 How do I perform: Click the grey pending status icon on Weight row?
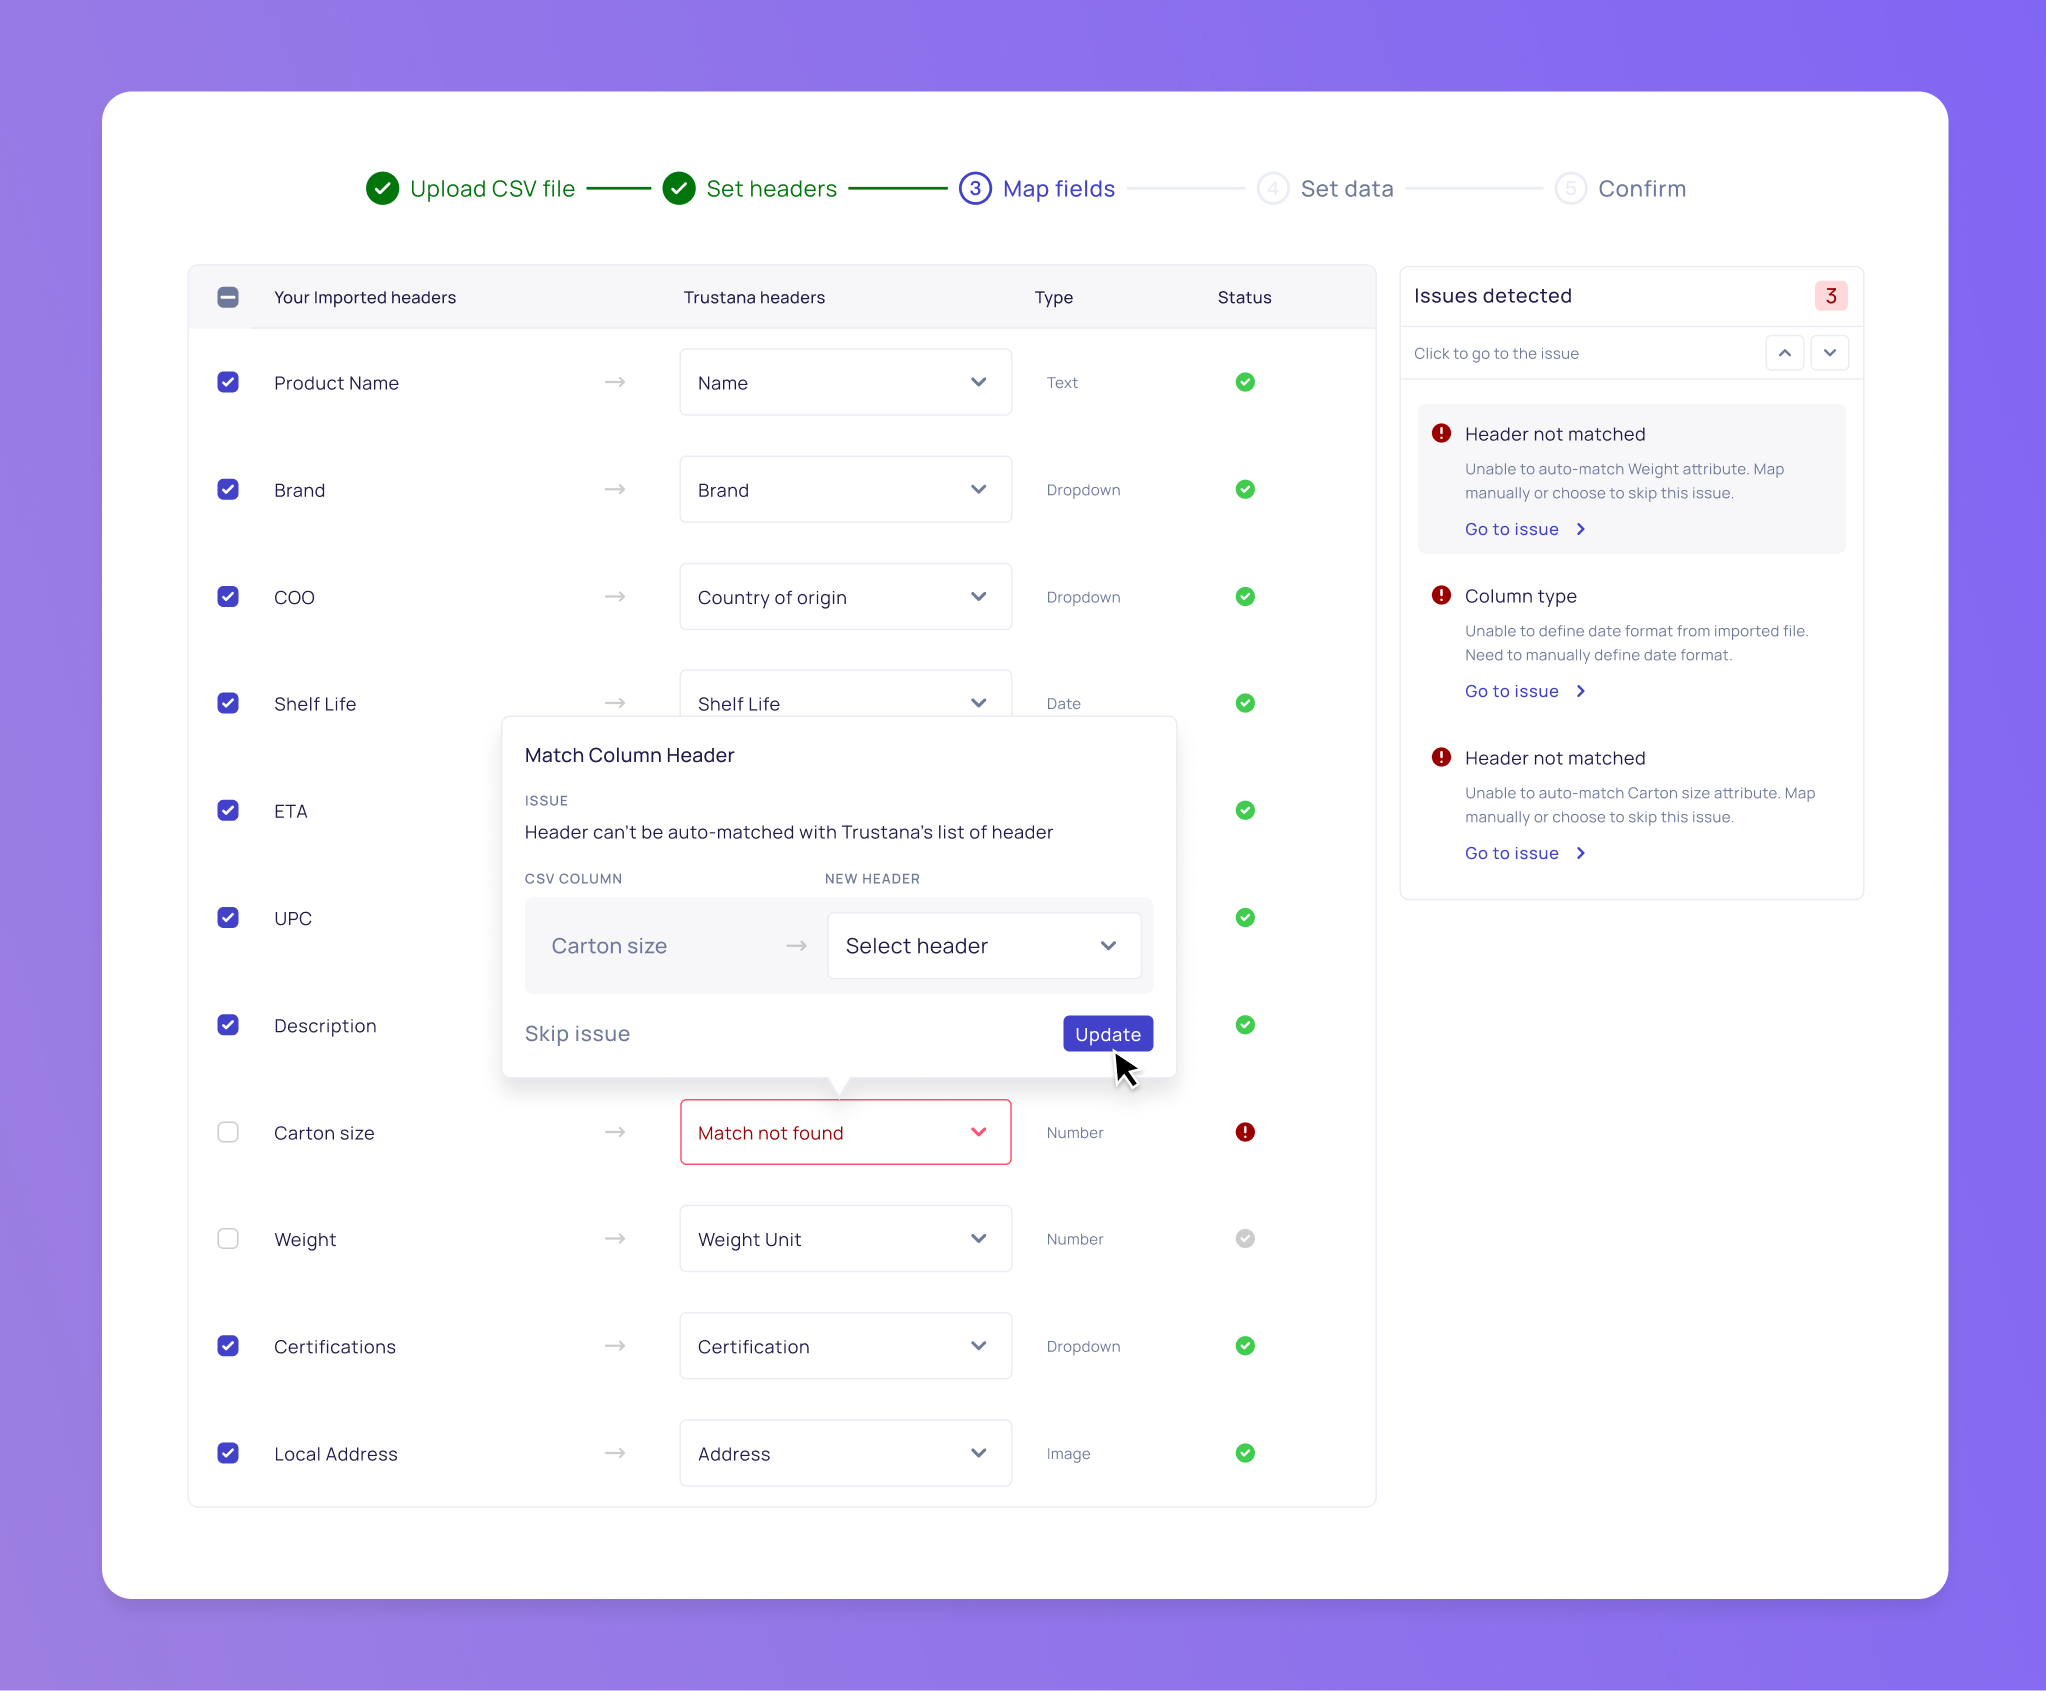(1244, 1238)
